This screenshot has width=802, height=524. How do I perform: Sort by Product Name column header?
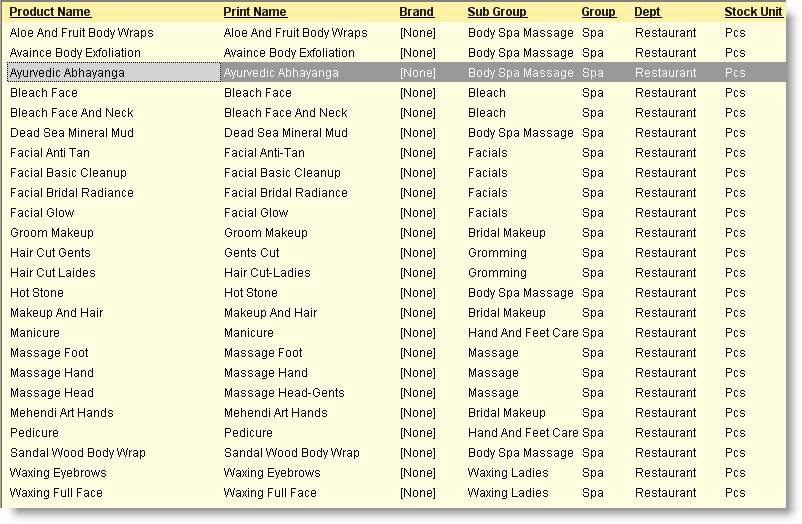[50, 12]
